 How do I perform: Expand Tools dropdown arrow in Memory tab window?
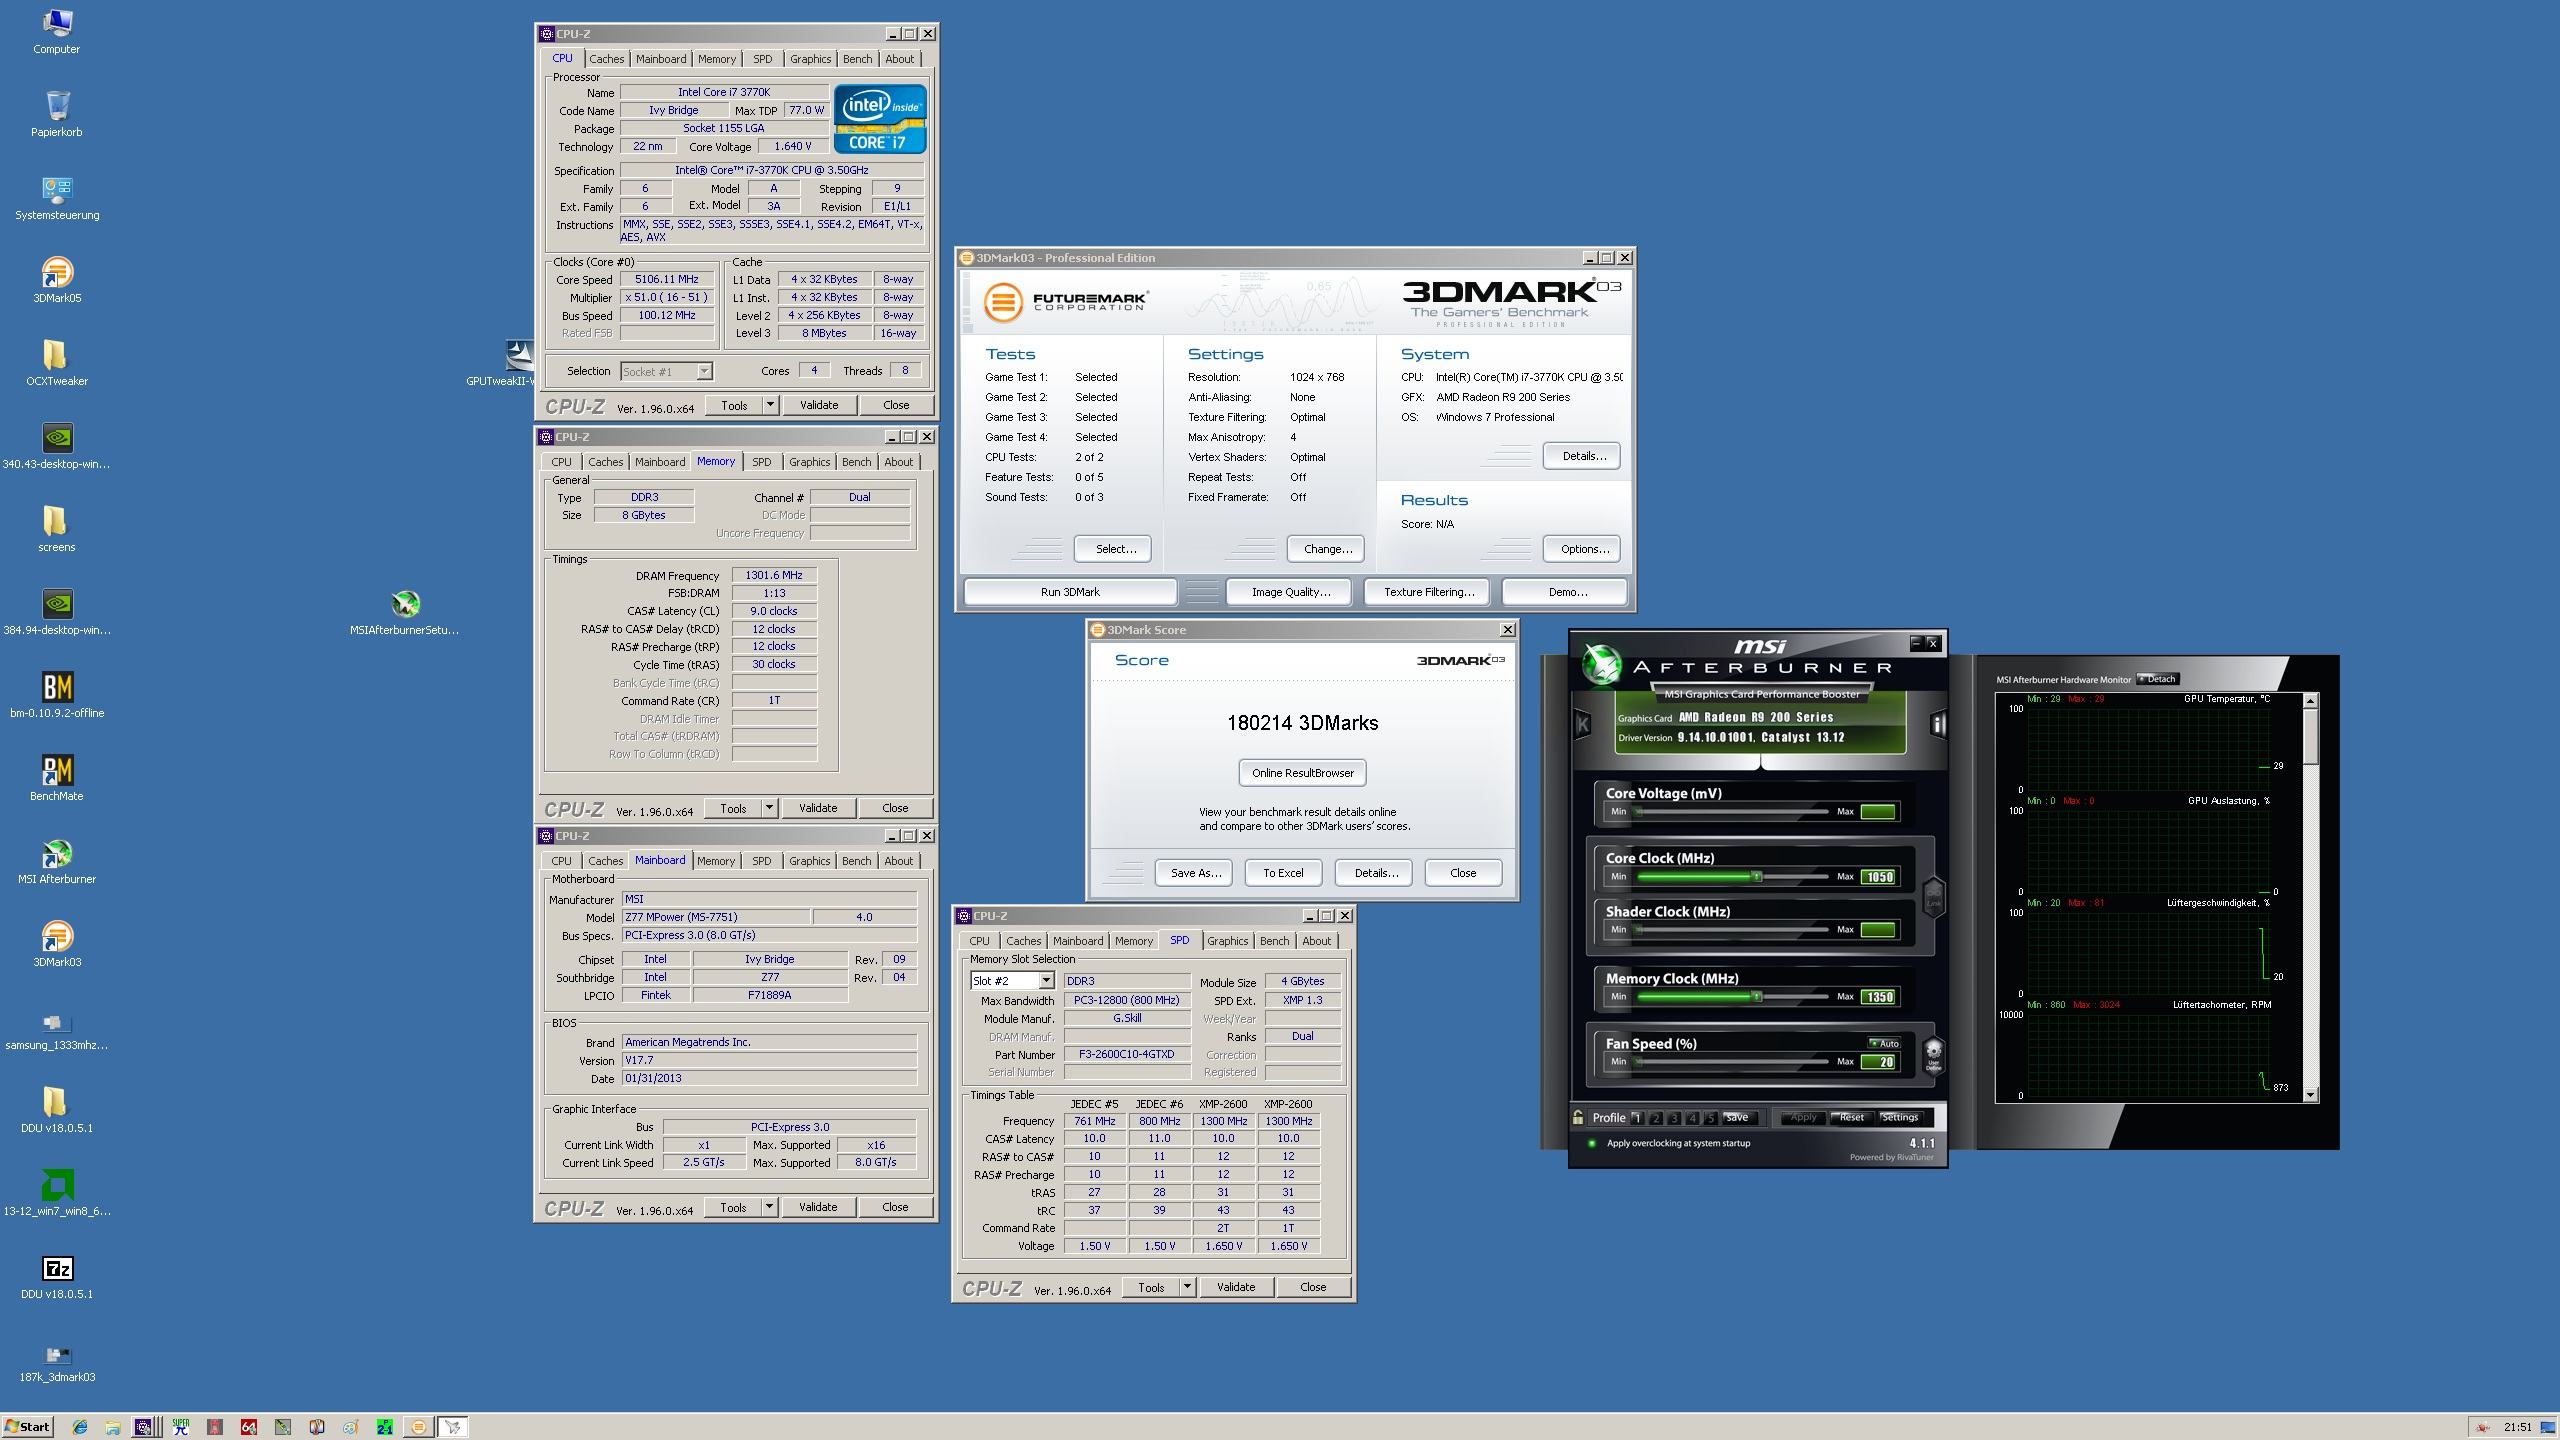pyautogui.click(x=769, y=808)
